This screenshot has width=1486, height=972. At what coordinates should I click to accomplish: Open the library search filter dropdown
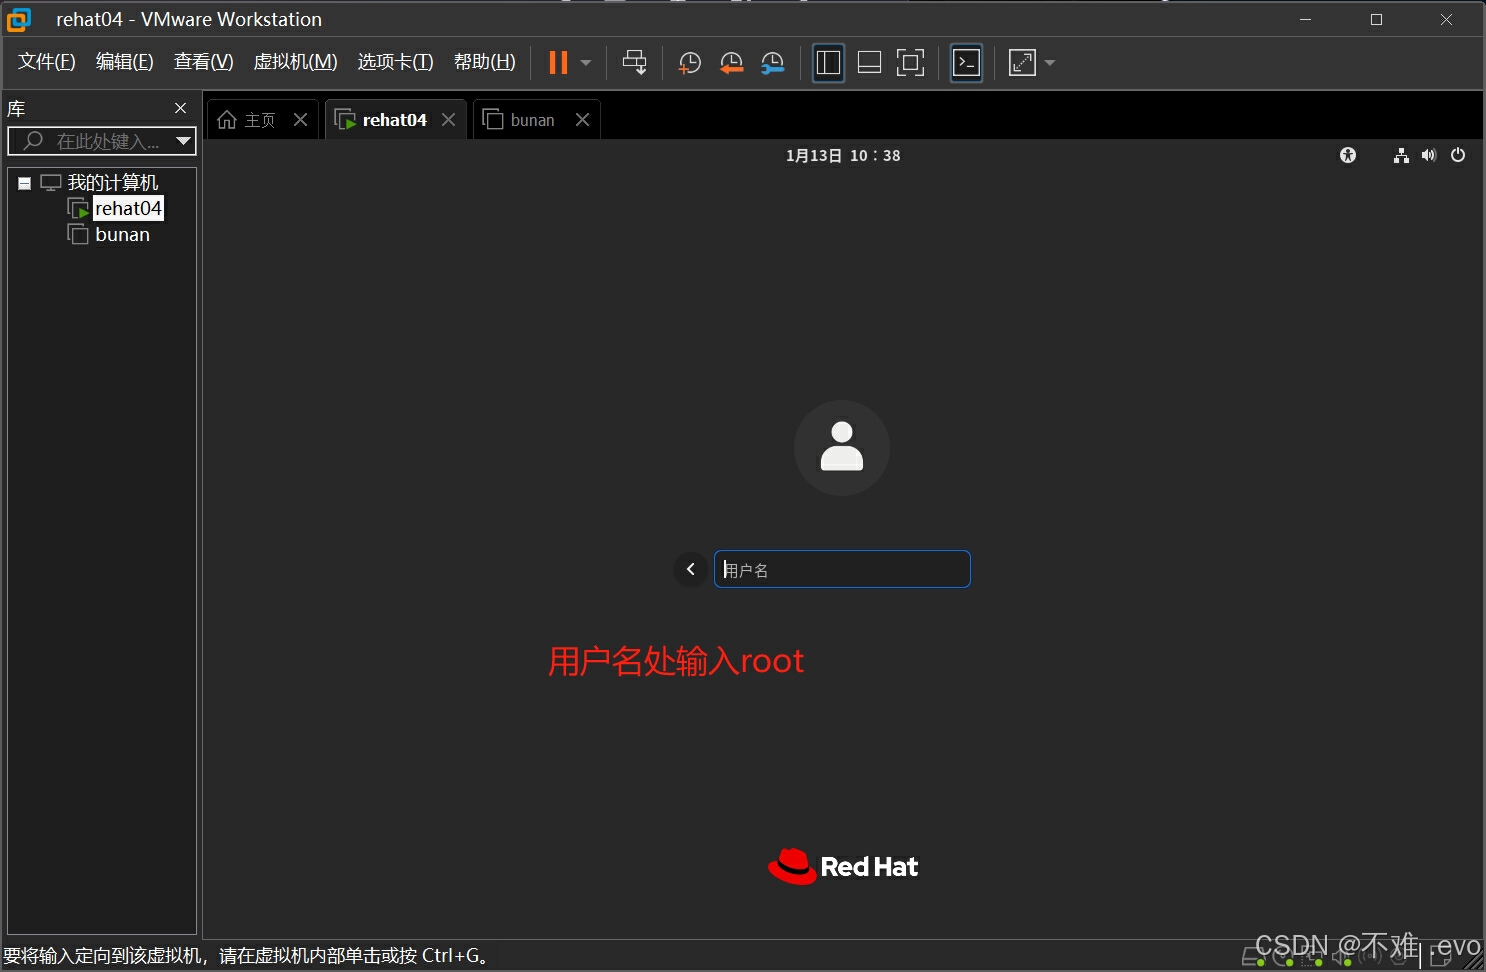click(184, 141)
